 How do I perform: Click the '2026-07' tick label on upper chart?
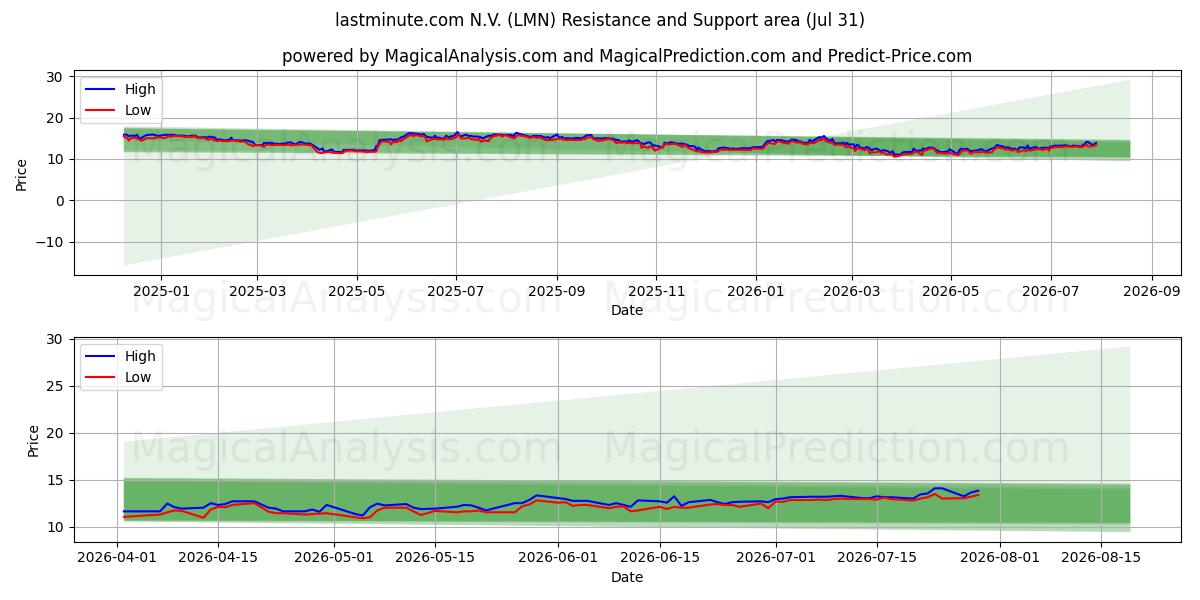click(1050, 291)
